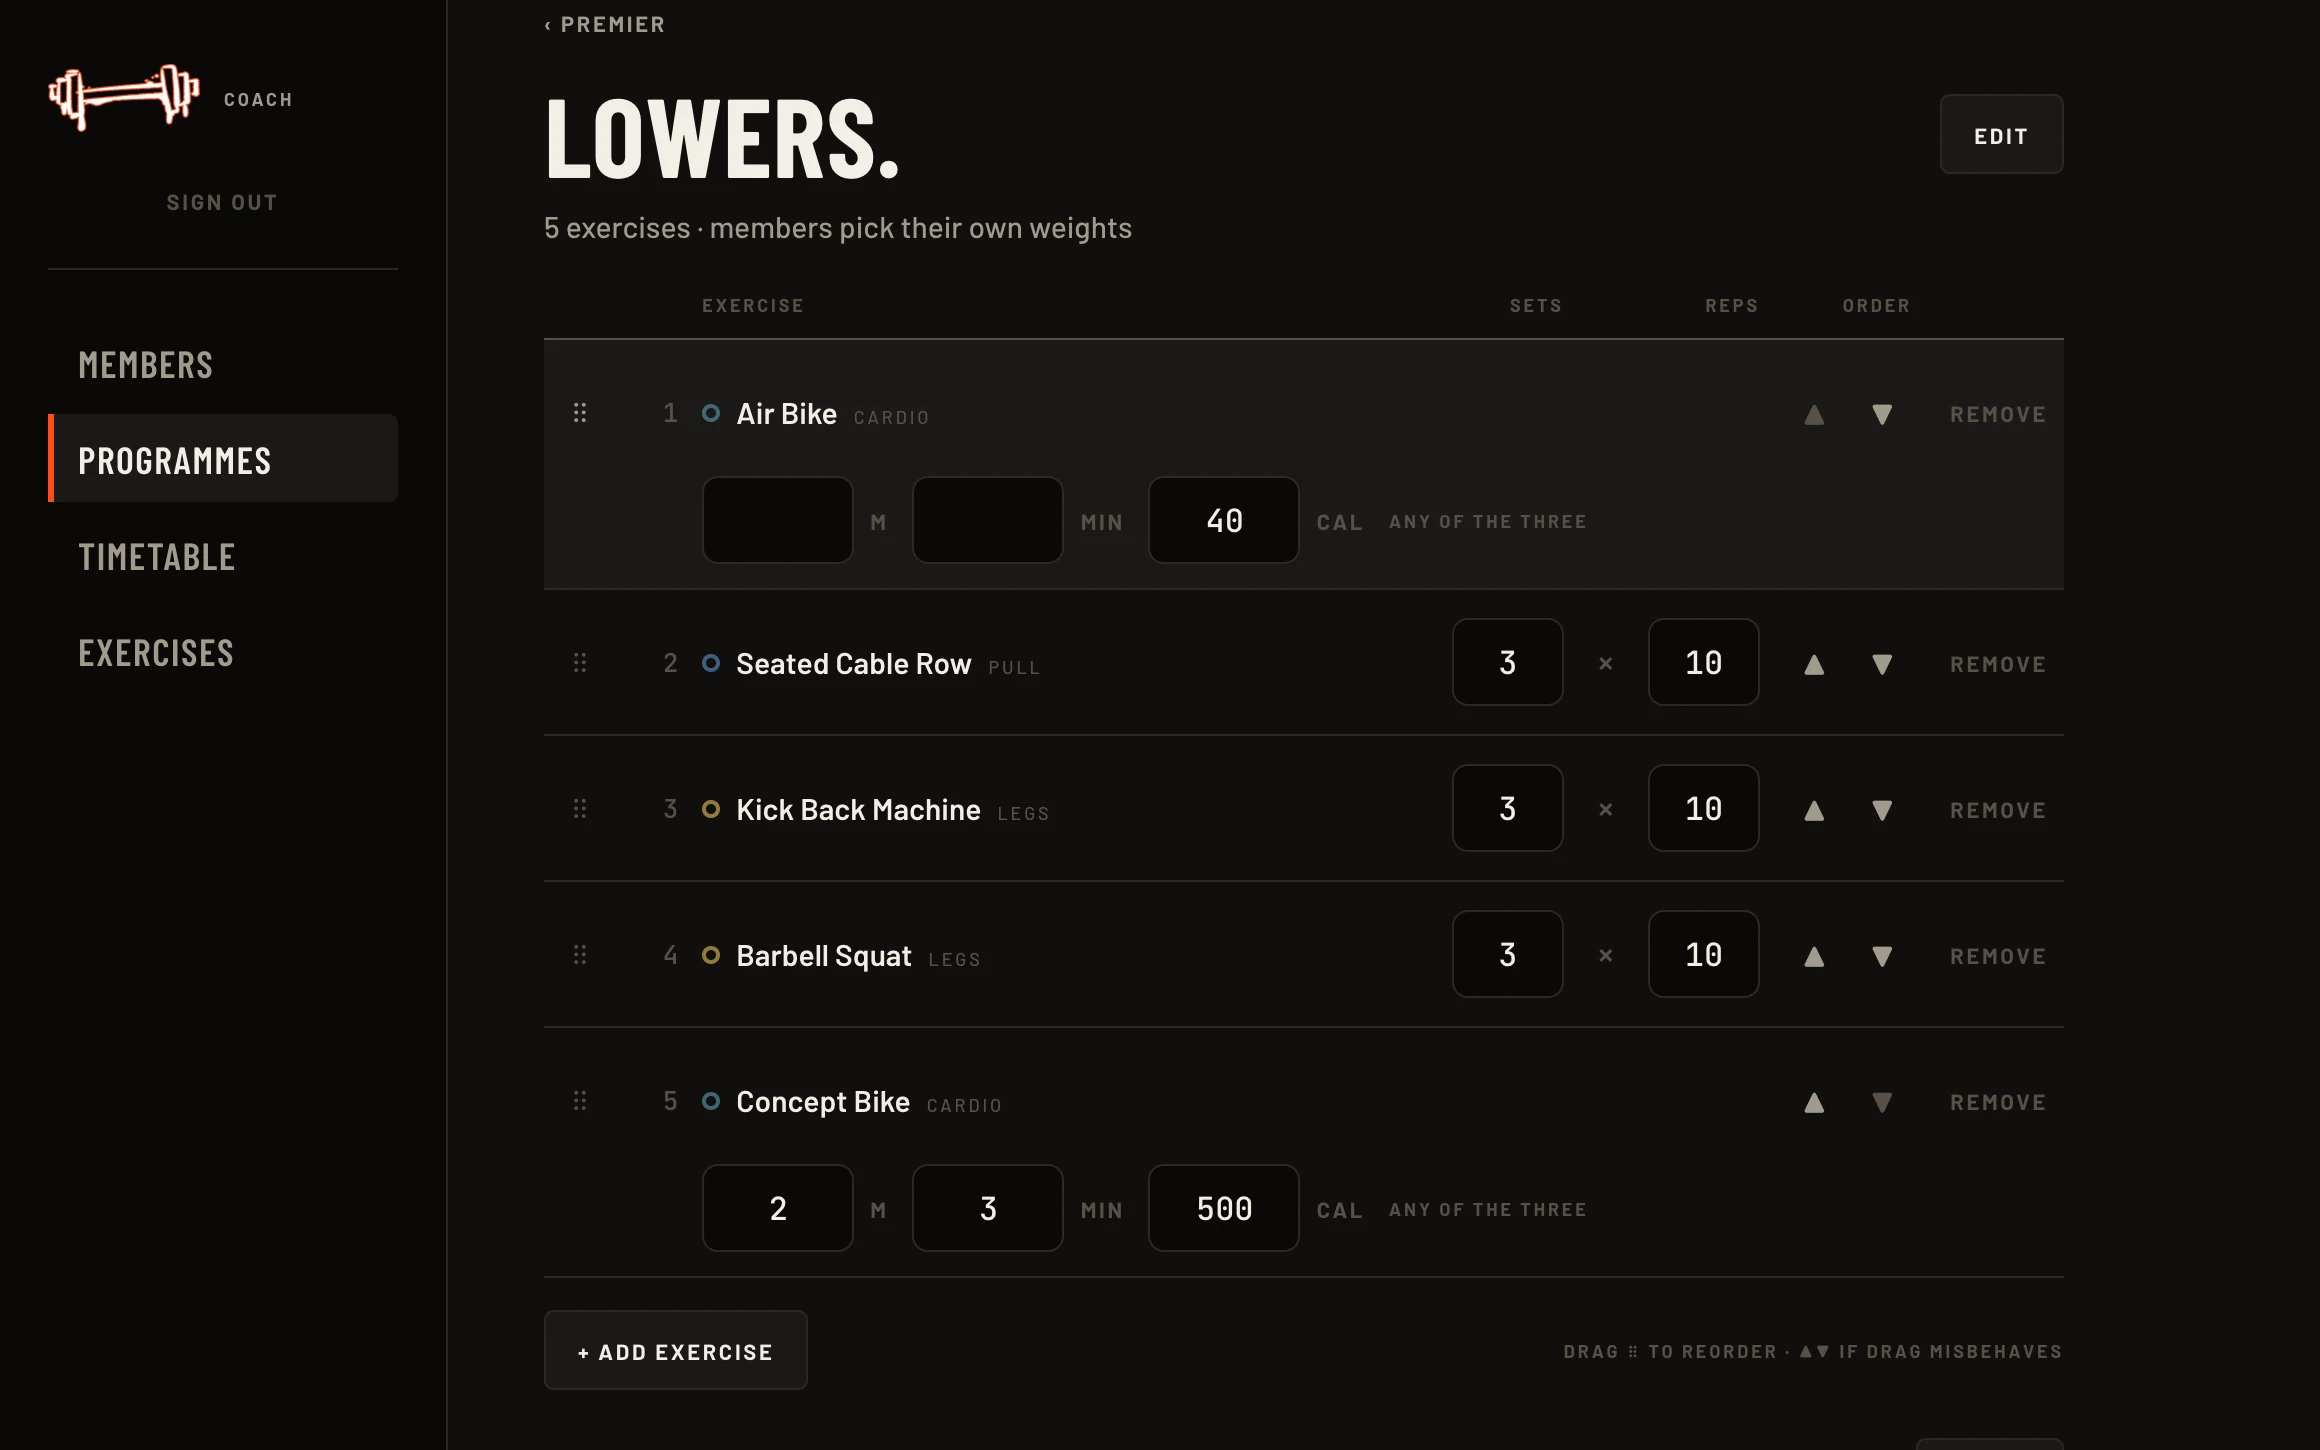
Task: Open the Exercises section
Action: pos(156,653)
